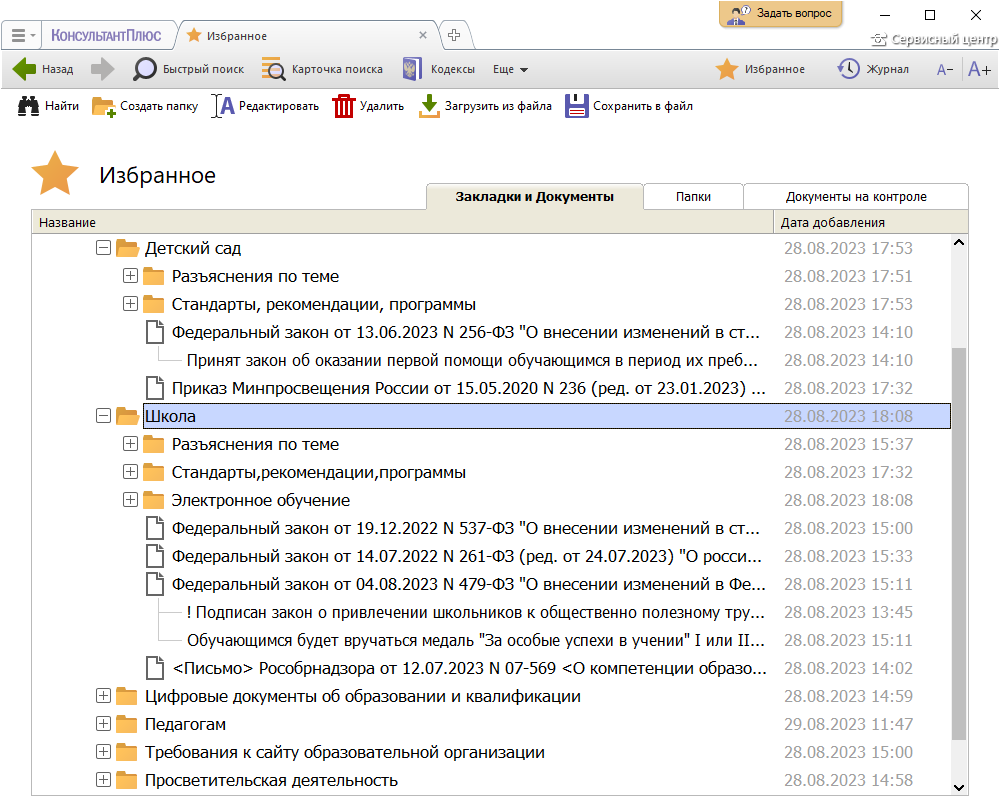Open the Codes book icon
This screenshot has width=1000, height=800.
411,69
